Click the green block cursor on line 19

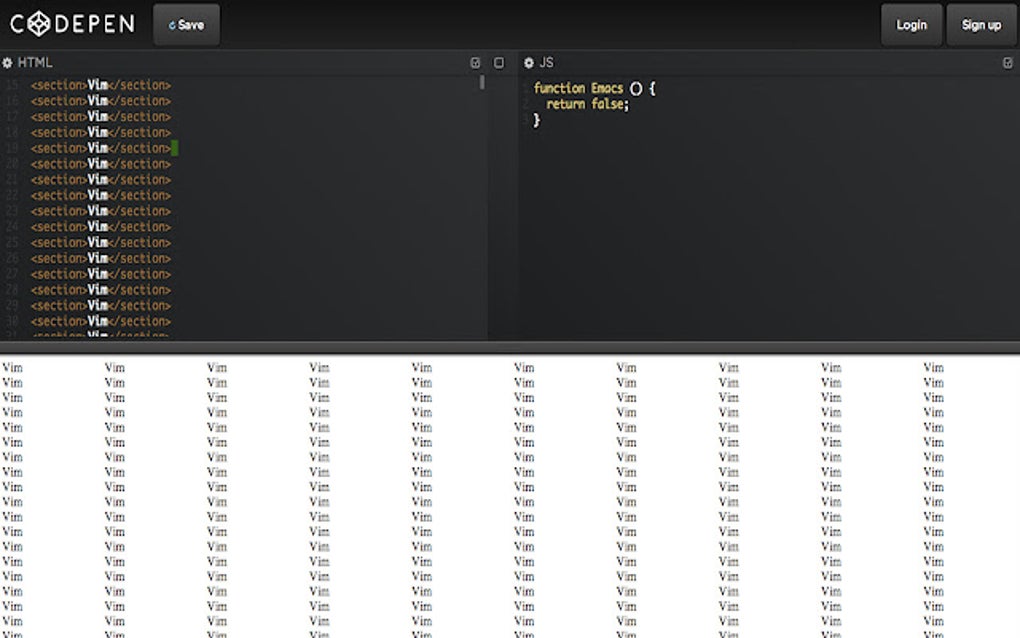174,147
